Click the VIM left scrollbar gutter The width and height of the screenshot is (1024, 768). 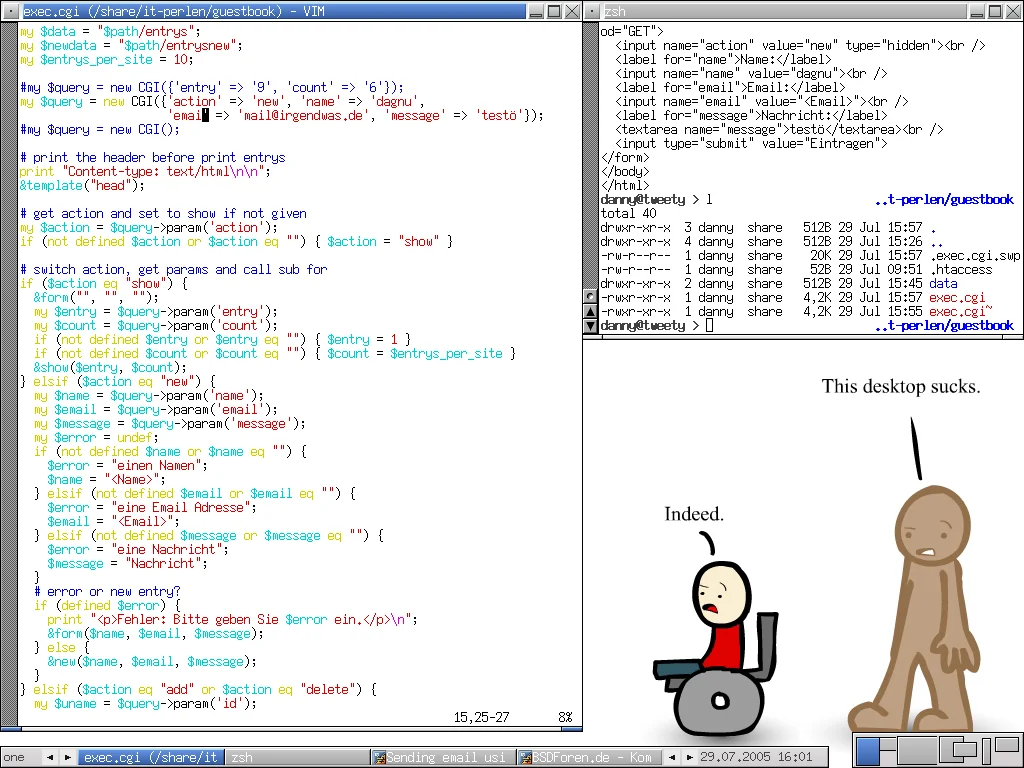click(8, 372)
